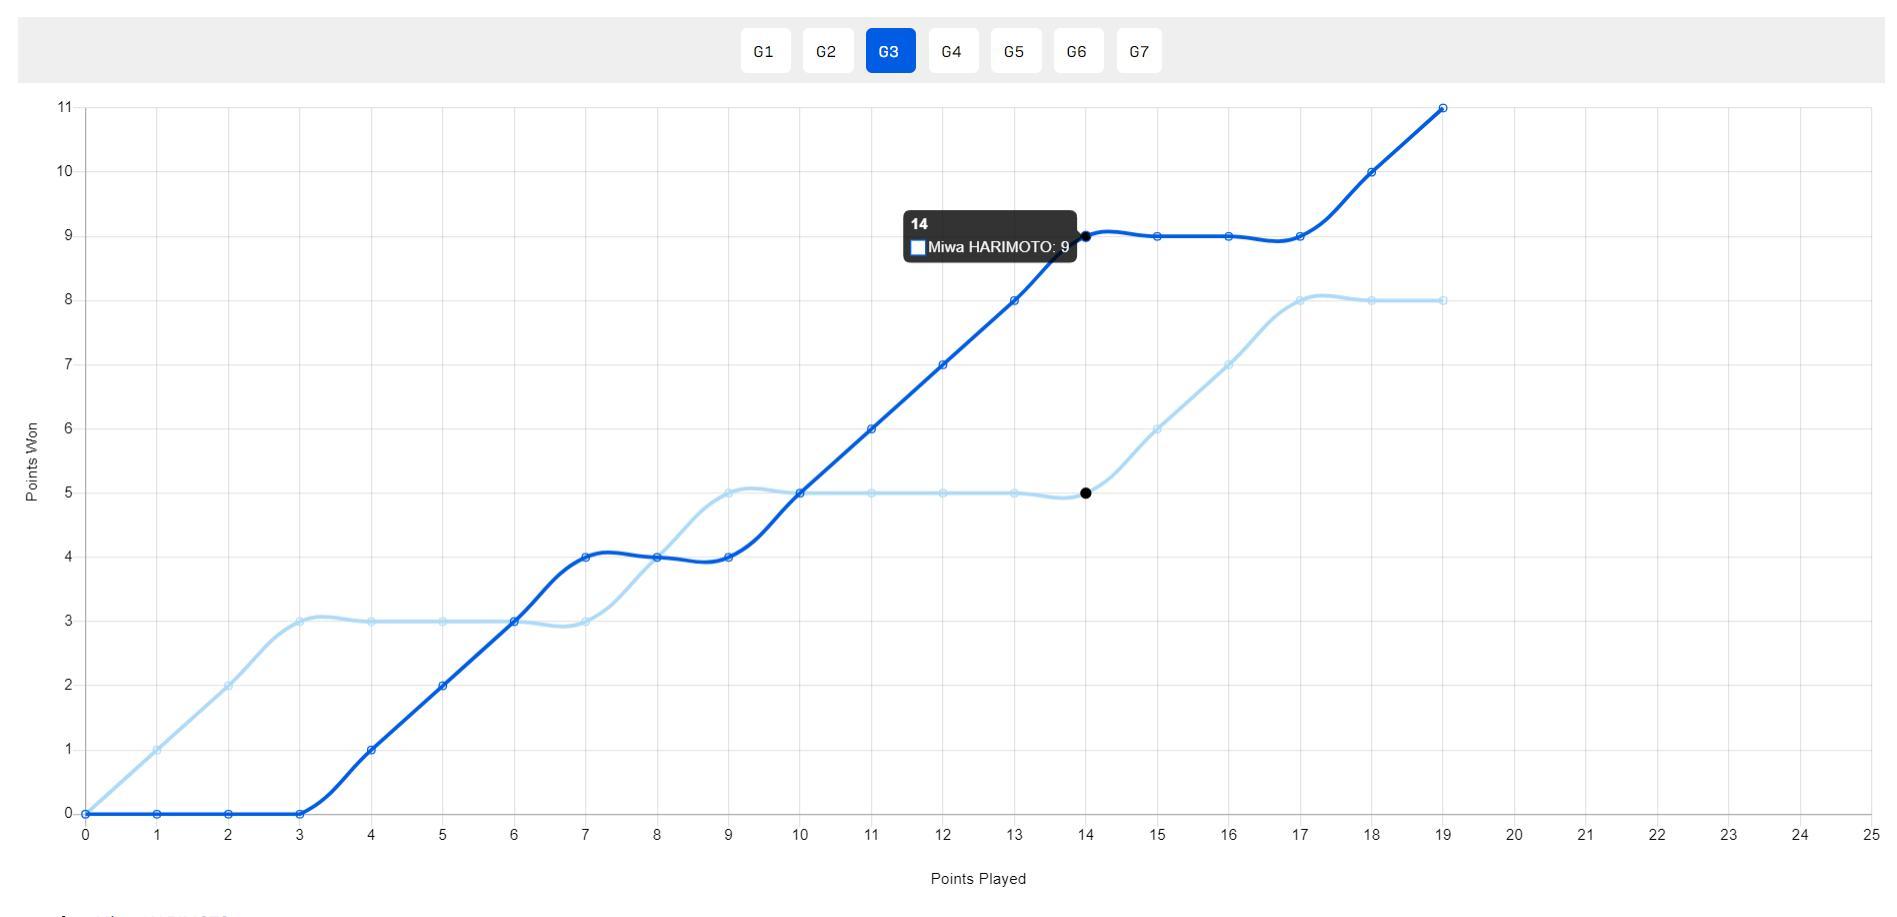This screenshot has width=1897, height=917.
Task: Click the "Points Played" axis title
Action: pos(977,879)
